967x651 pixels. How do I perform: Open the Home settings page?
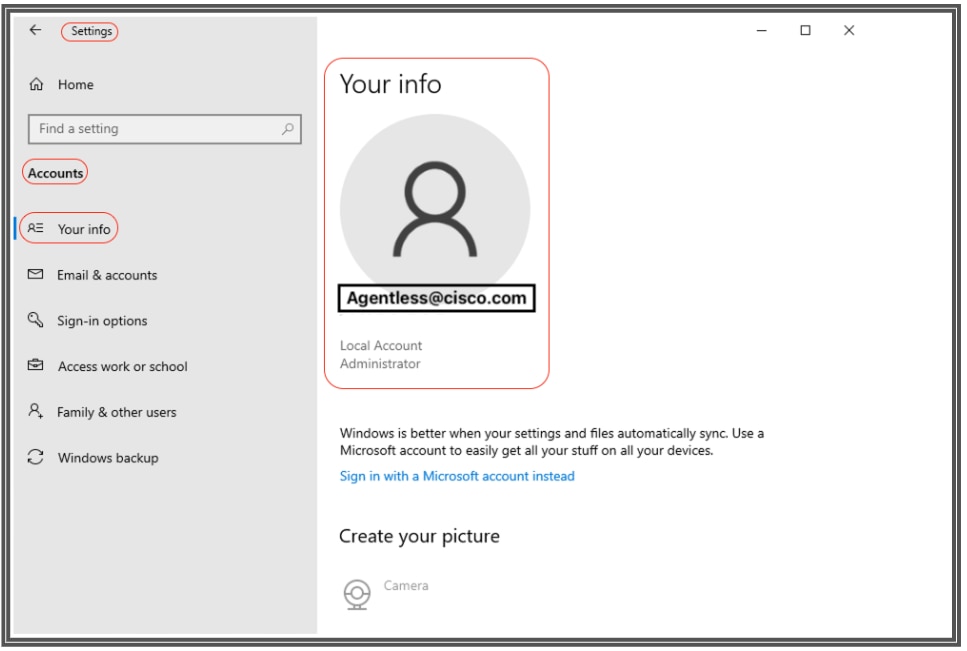tap(75, 84)
